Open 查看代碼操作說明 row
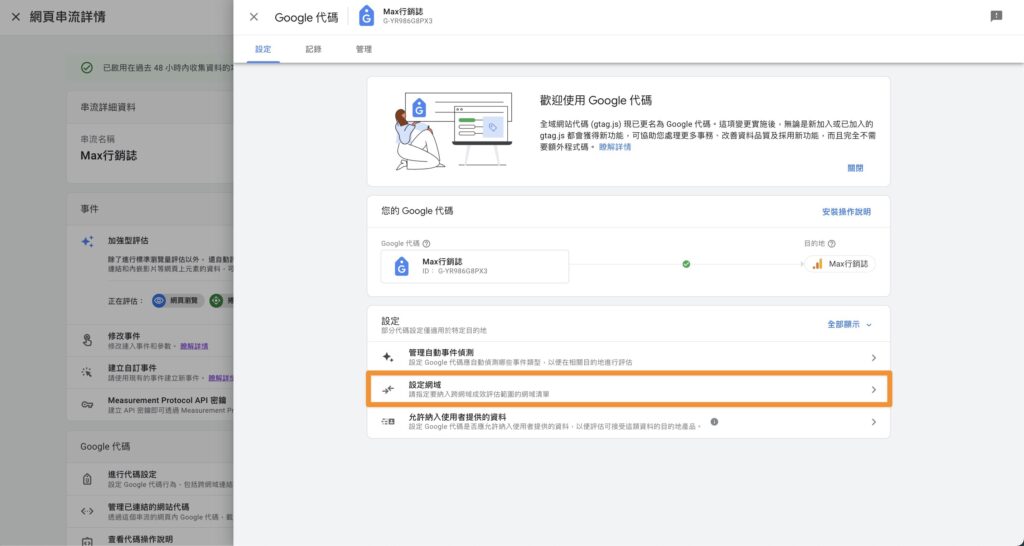 tap(150, 539)
